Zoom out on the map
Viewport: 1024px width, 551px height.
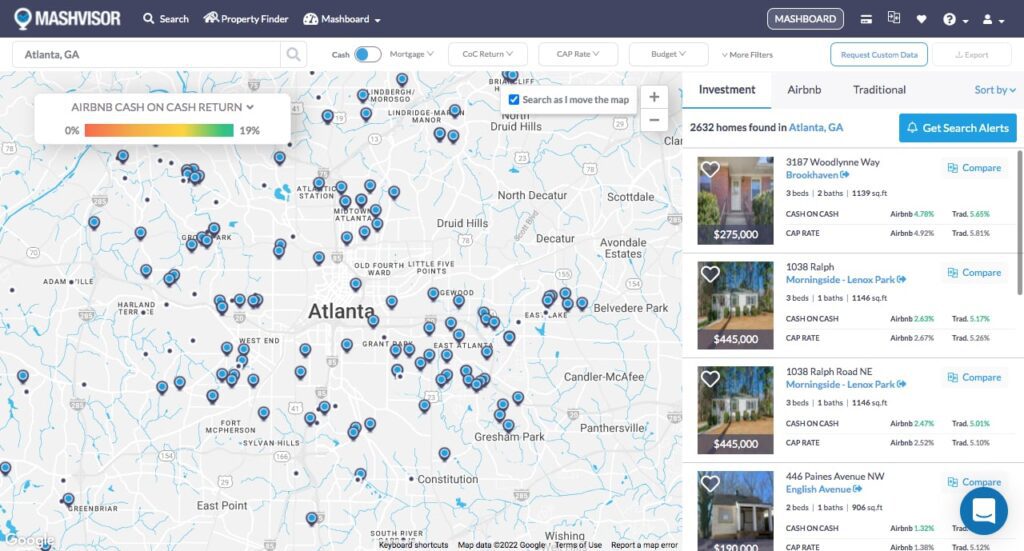(x=654, y=120)
